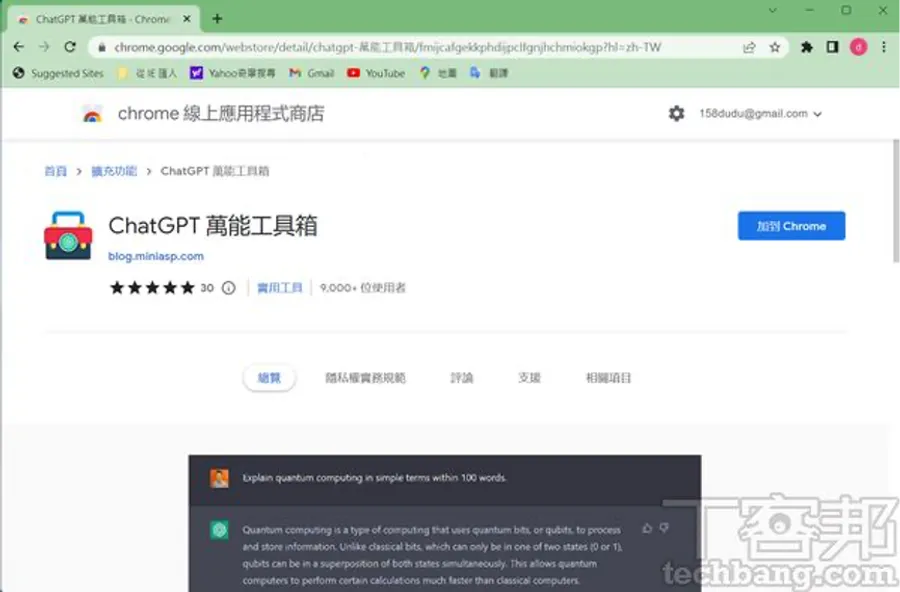900x592 pixels.
Task: Reload the page with the refresh icon
Action: click(70, 47)
